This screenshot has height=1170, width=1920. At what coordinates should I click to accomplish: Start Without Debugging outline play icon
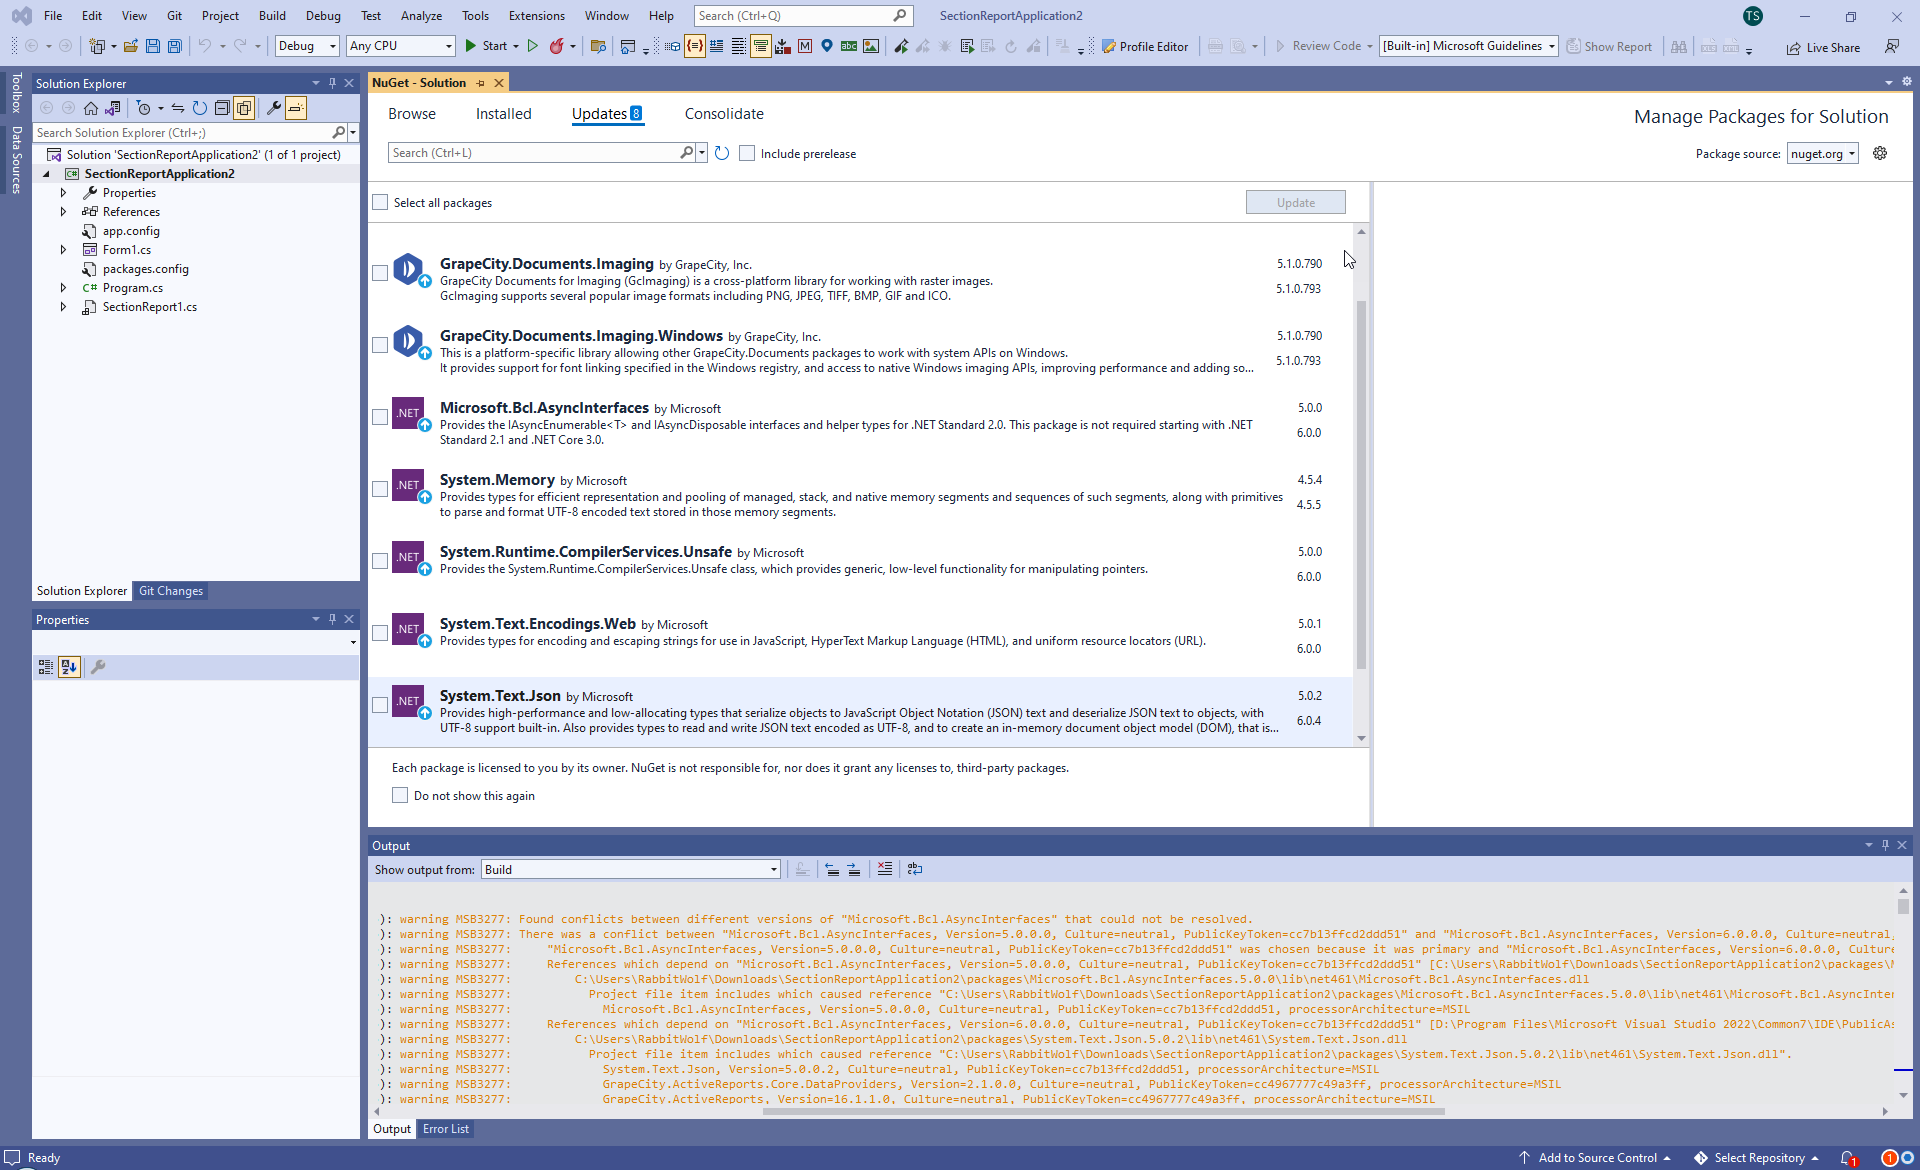pyautogui.click(x=533, y=46)
